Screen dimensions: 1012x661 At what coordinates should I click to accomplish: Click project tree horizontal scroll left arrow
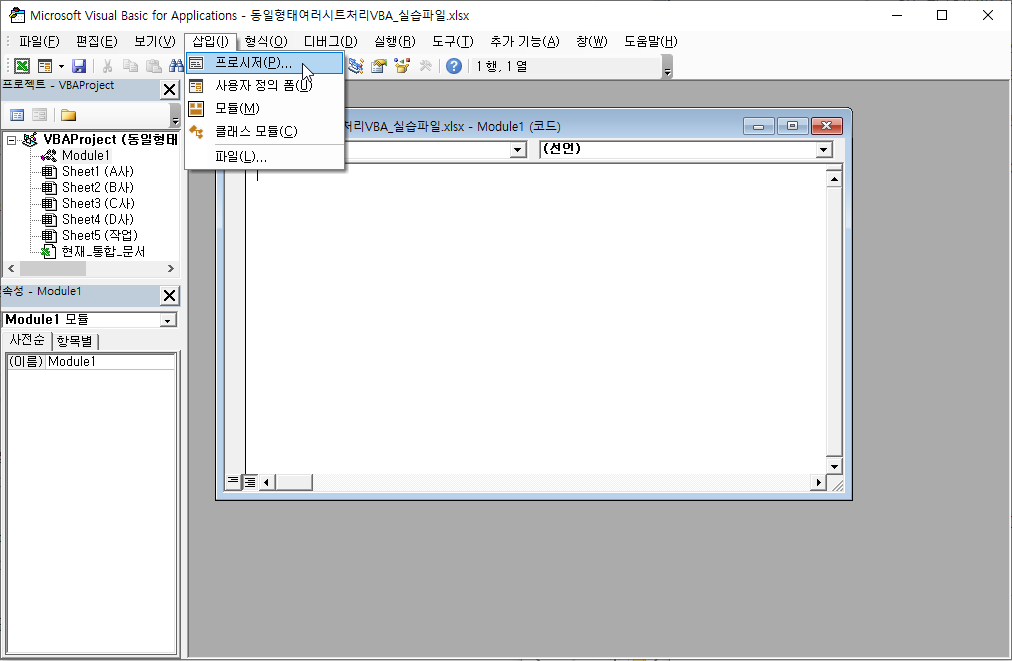pos(11,268)
